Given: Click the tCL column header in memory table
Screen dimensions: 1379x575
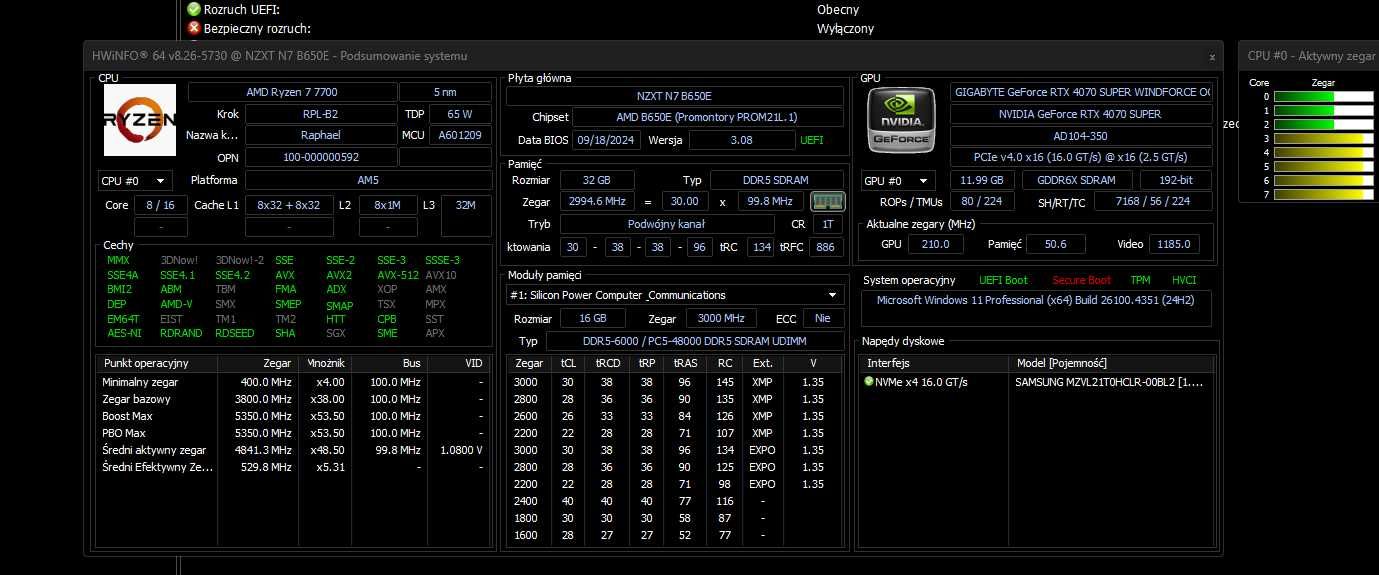Looking at the screenshot, I should pos(568,363).
